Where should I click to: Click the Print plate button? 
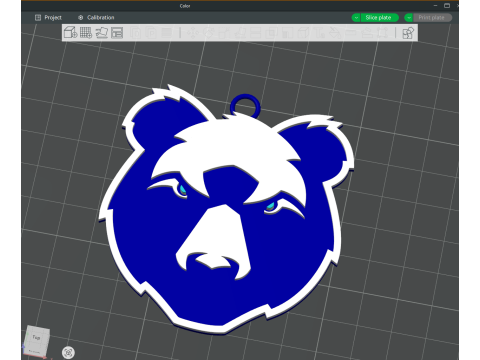(432, 18)
